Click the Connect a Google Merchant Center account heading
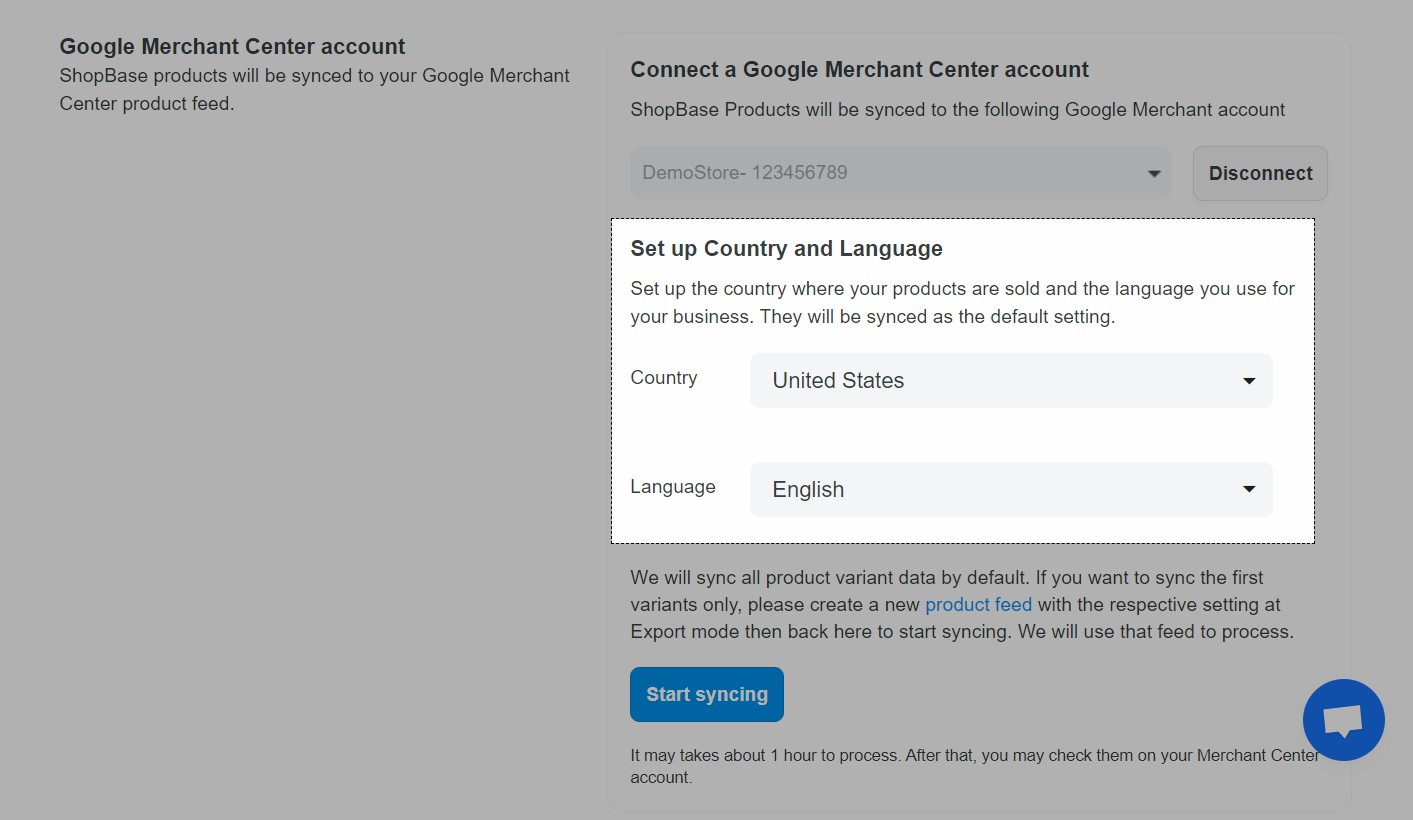This screenshot has height=820, width=1413. click(x=859, y=70)
